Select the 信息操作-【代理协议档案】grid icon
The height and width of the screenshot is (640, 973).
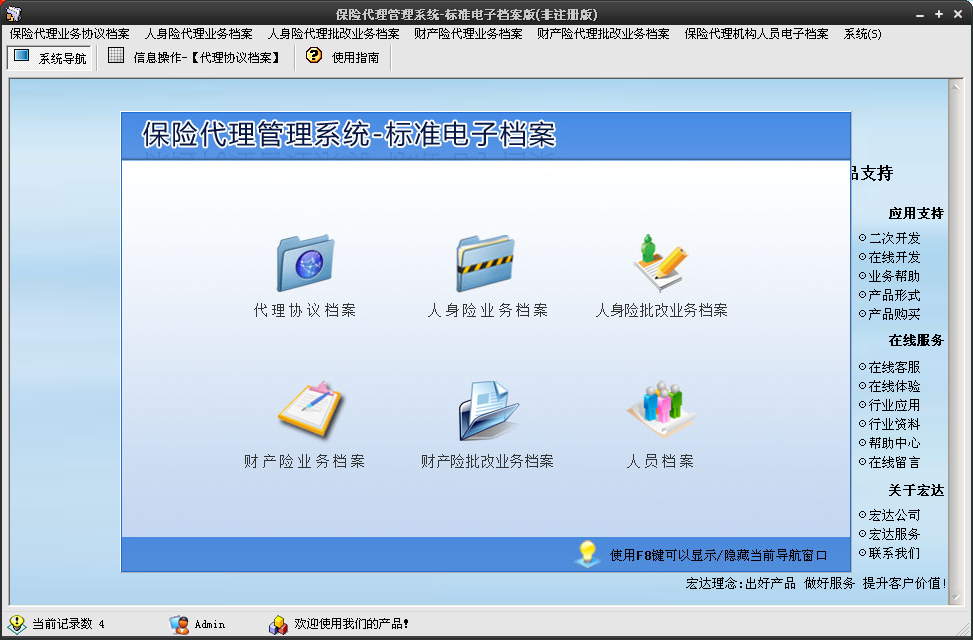point(118,57)
